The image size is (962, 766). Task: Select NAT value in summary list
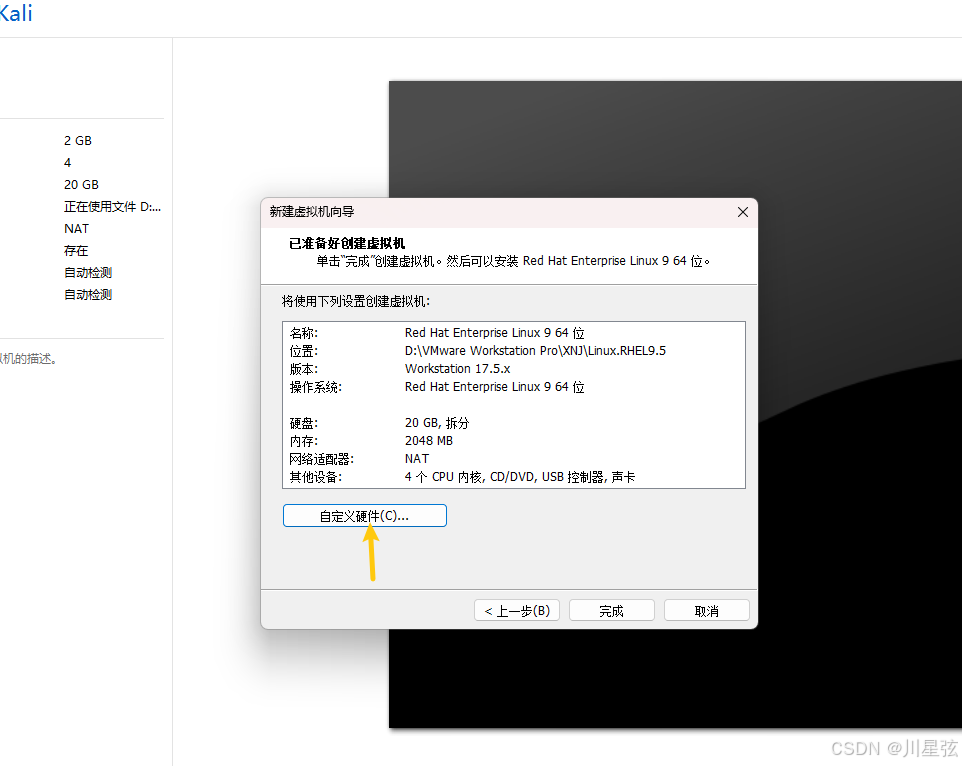click(x=417, y=459)
